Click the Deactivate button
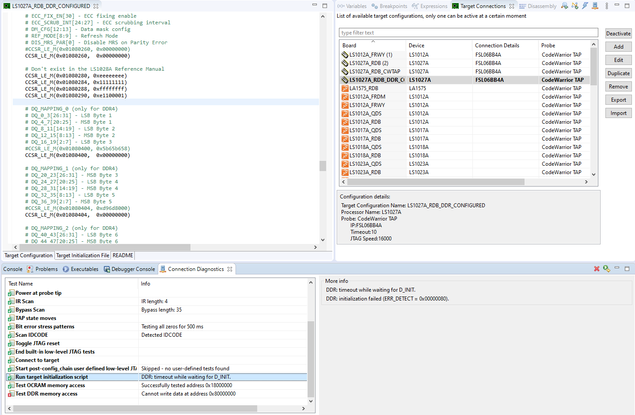 (618, 34)
